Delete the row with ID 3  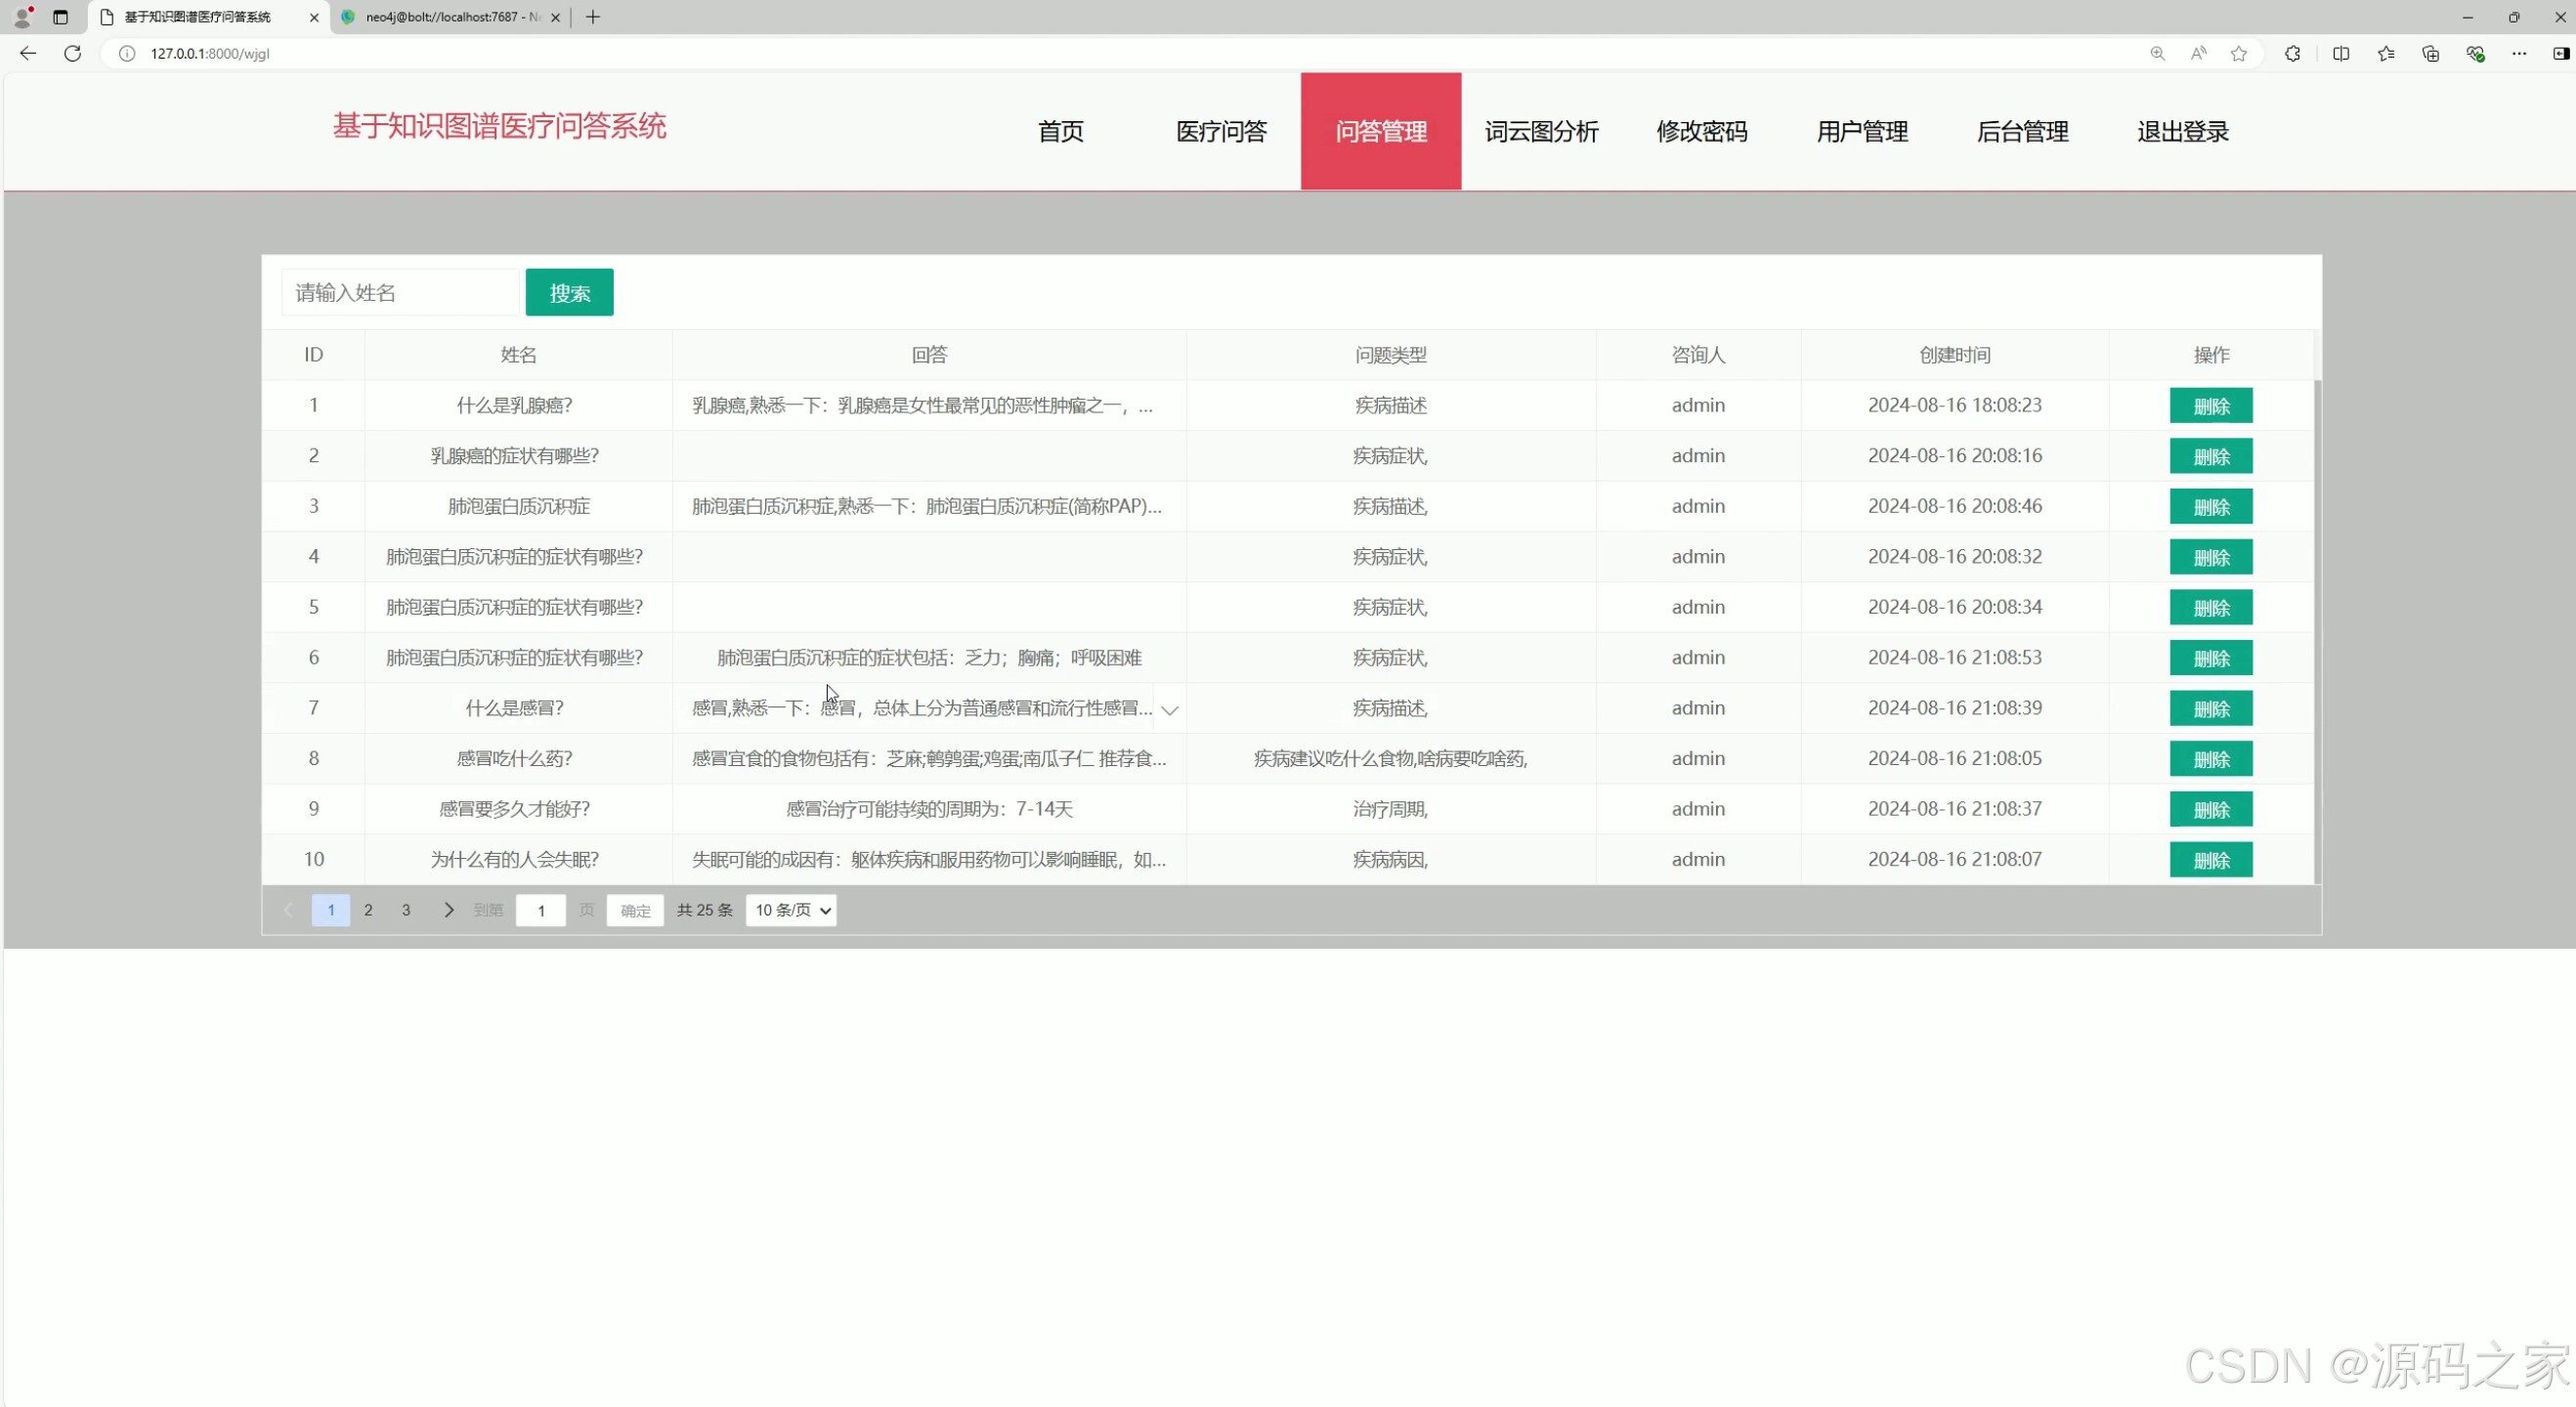[2210, 507]
